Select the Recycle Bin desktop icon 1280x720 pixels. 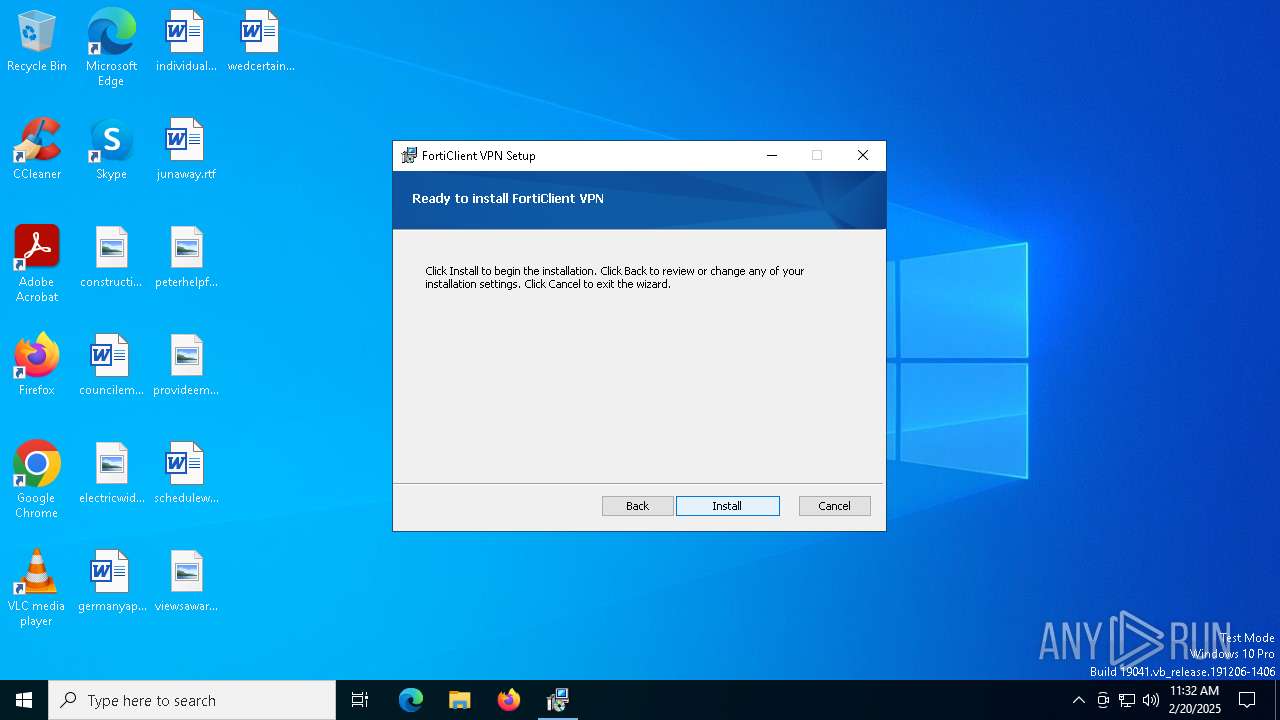pyautogui.click(x=37, y=42)
